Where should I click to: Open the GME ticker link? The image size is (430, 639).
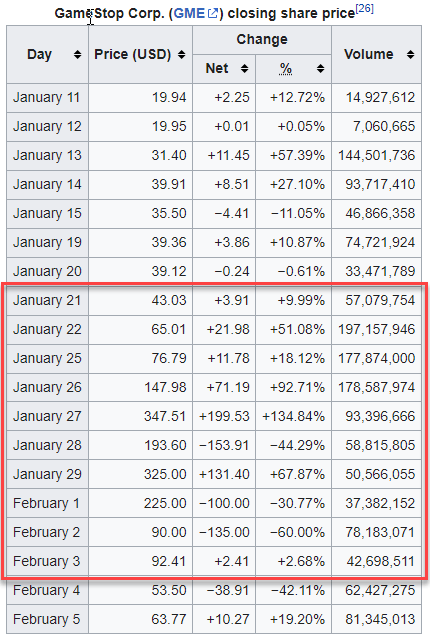[190, 13]
